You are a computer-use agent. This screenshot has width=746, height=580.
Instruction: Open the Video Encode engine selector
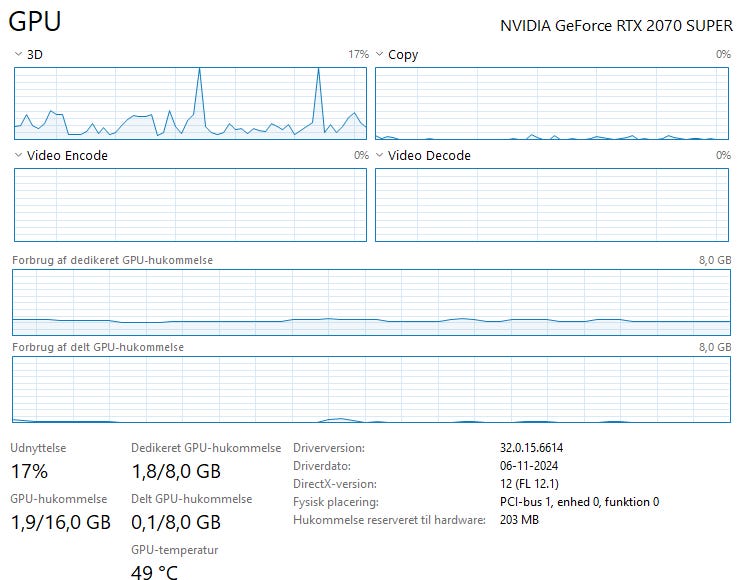click(19, 156)
